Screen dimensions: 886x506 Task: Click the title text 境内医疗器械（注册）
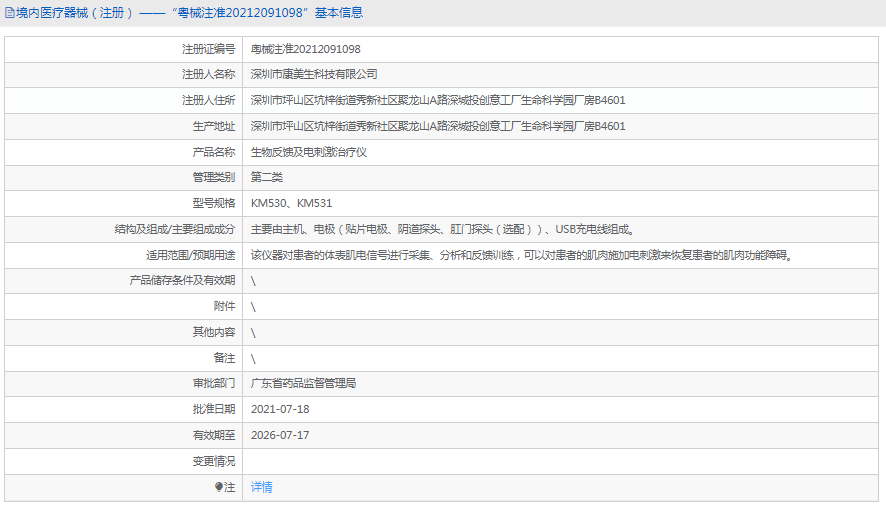tap(76, 12)
